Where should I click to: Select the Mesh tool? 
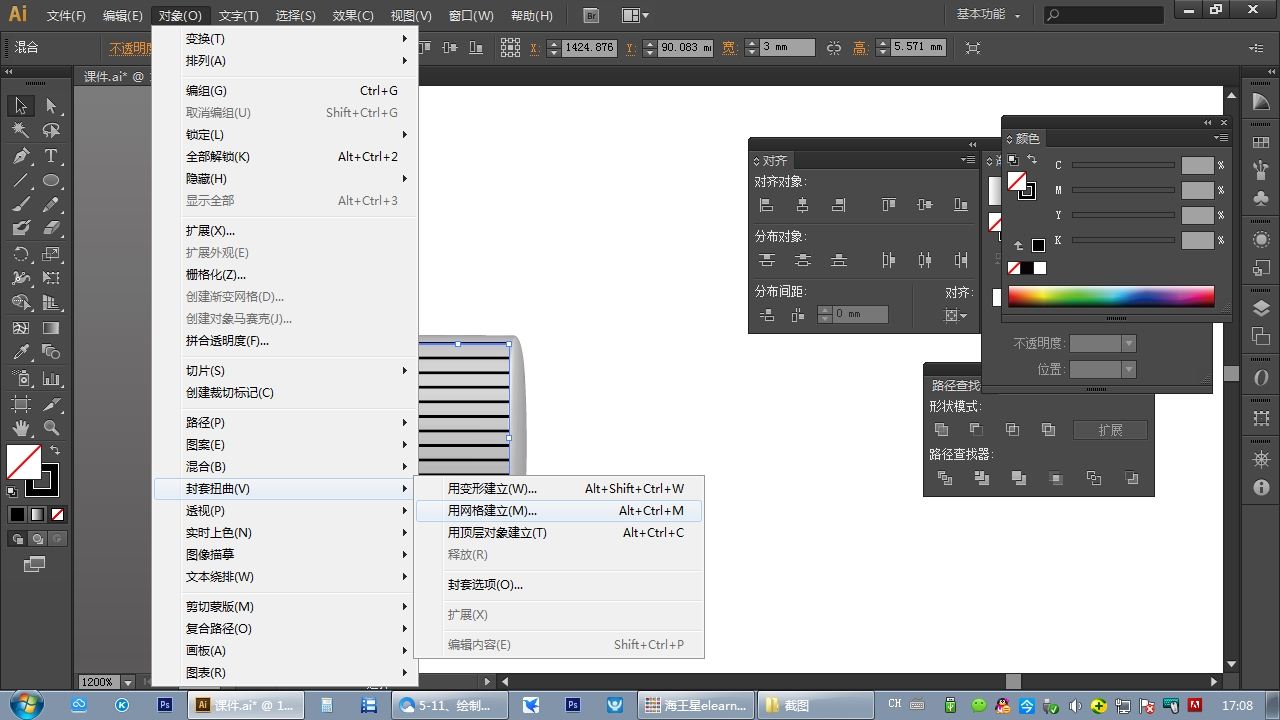pyautogui.click(x=21, y=328)
